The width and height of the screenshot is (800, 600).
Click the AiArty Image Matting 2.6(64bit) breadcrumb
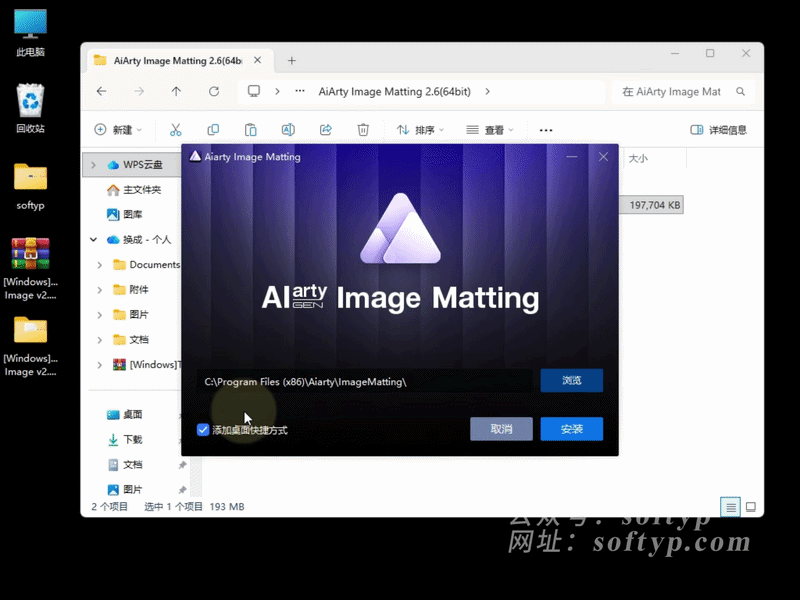pos(394,91)
